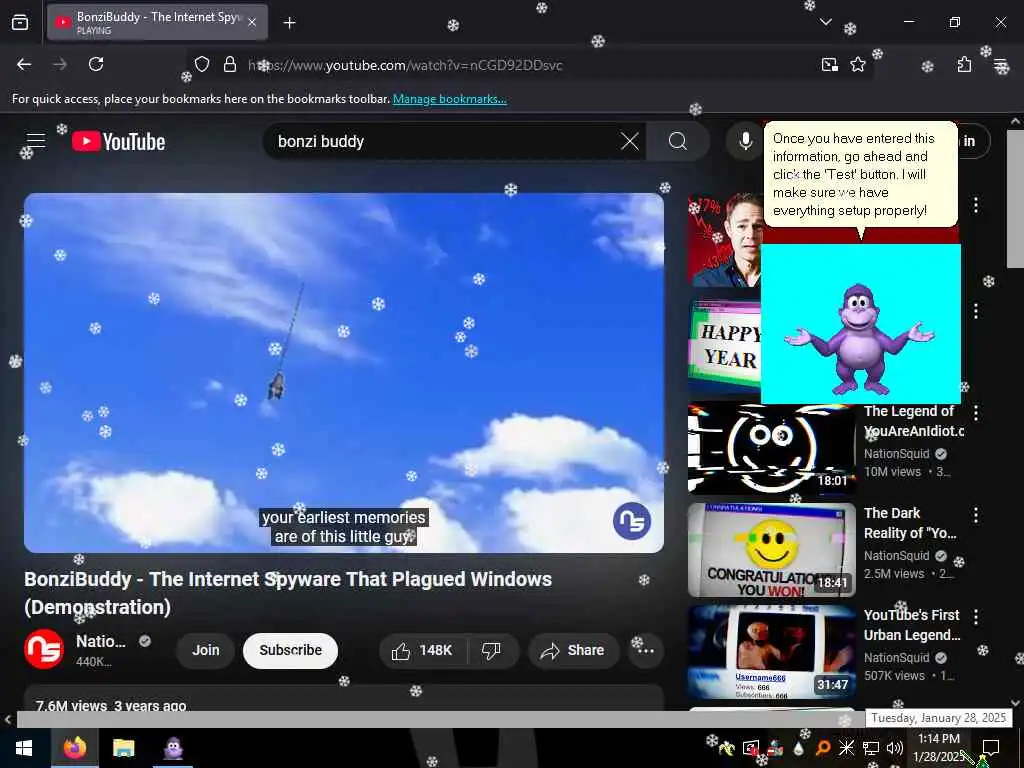Open network status tray icon
This screenshot has height=768, width=1024.
click(x=871, y=748)
